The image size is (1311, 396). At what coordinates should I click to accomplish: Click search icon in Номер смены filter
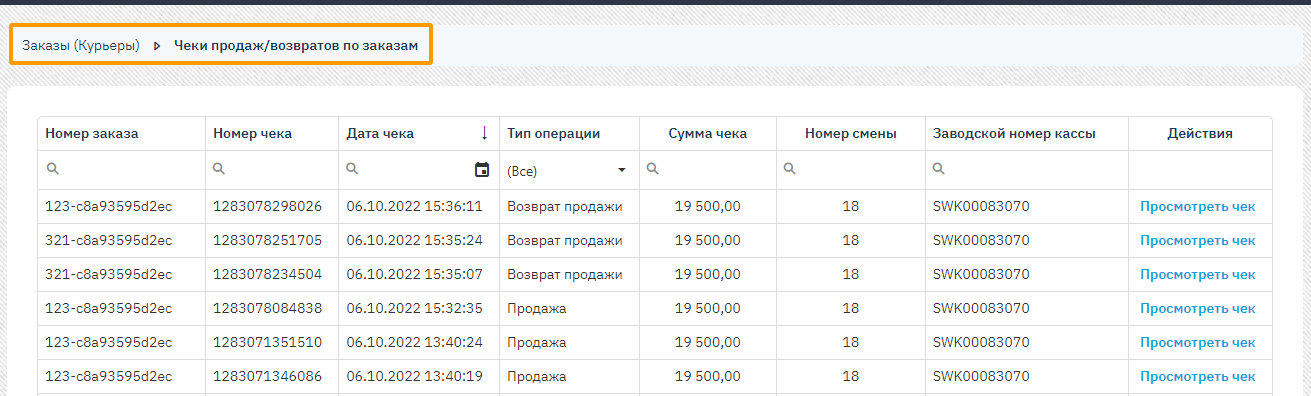coord(789,170)
